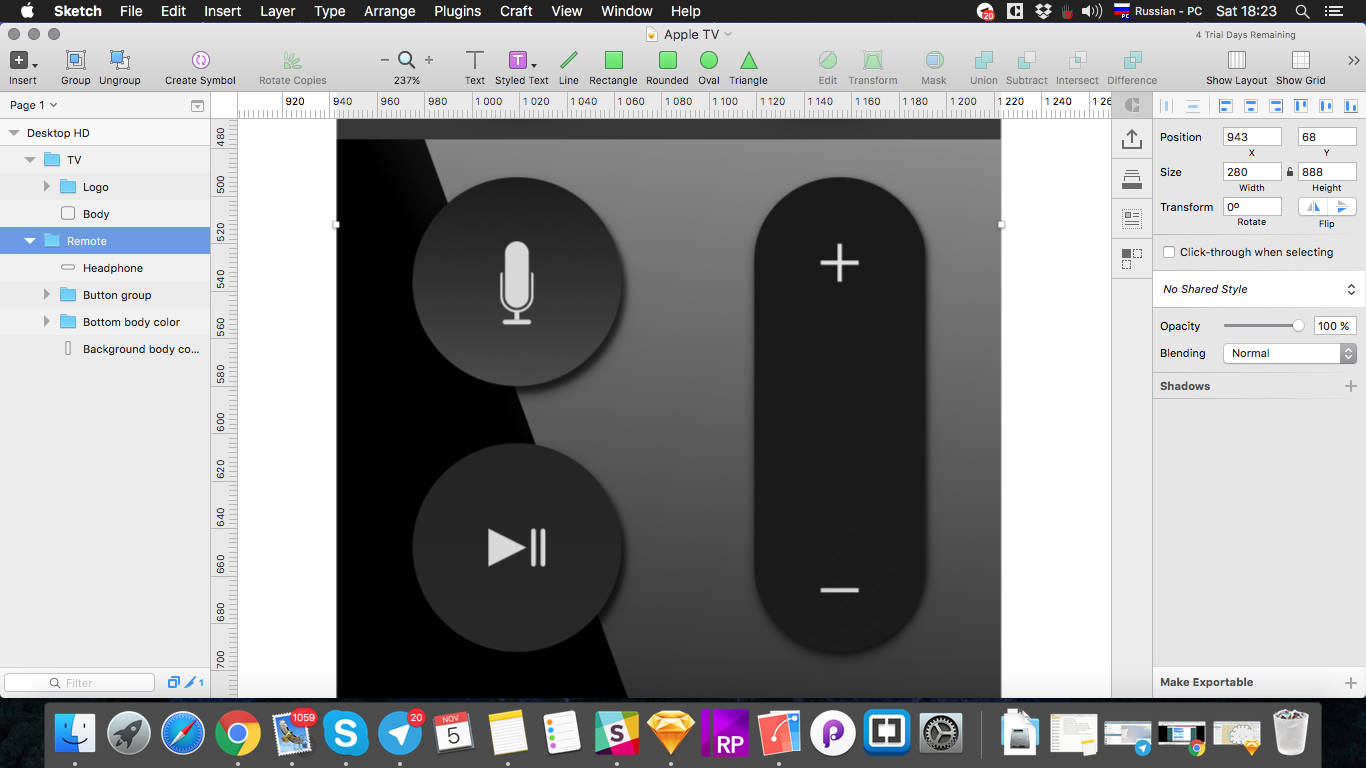Choose the Line drawing tool
The height and width of the screenshot is (768, 1366).
[568, 61]
